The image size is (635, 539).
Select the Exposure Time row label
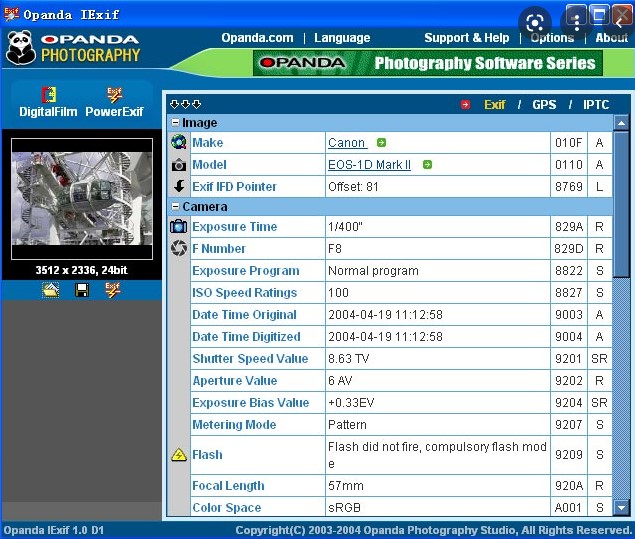coord(234,227)
